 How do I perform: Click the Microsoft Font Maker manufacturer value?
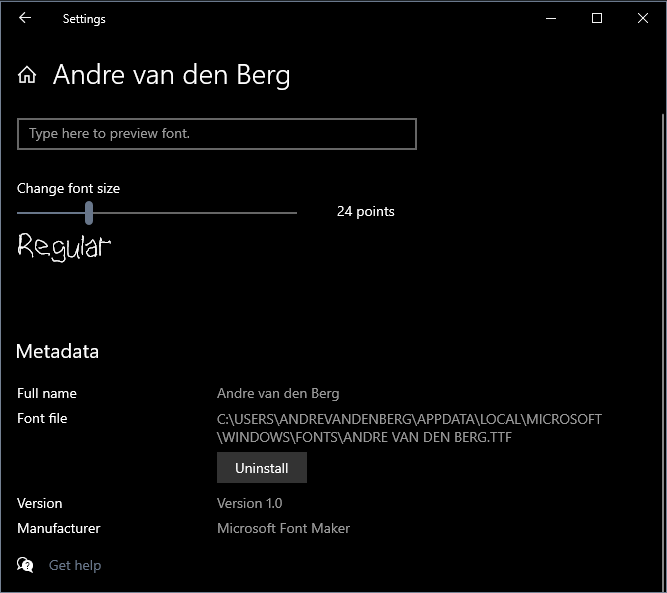(283, 528)
